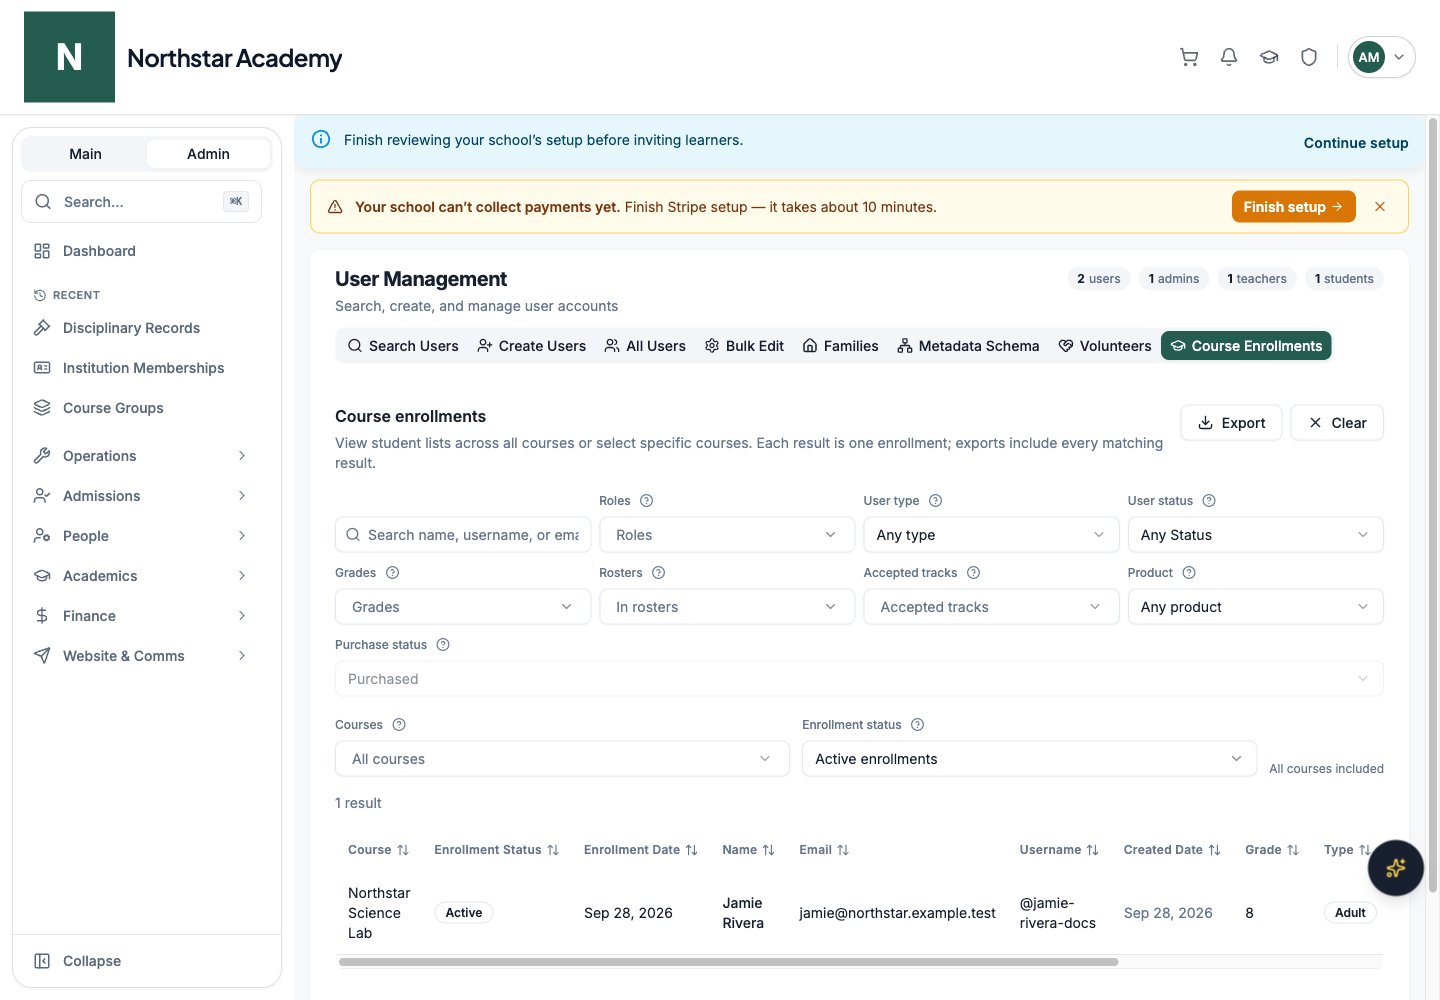
Task: Click the Export button
Action: (1231, 423)
